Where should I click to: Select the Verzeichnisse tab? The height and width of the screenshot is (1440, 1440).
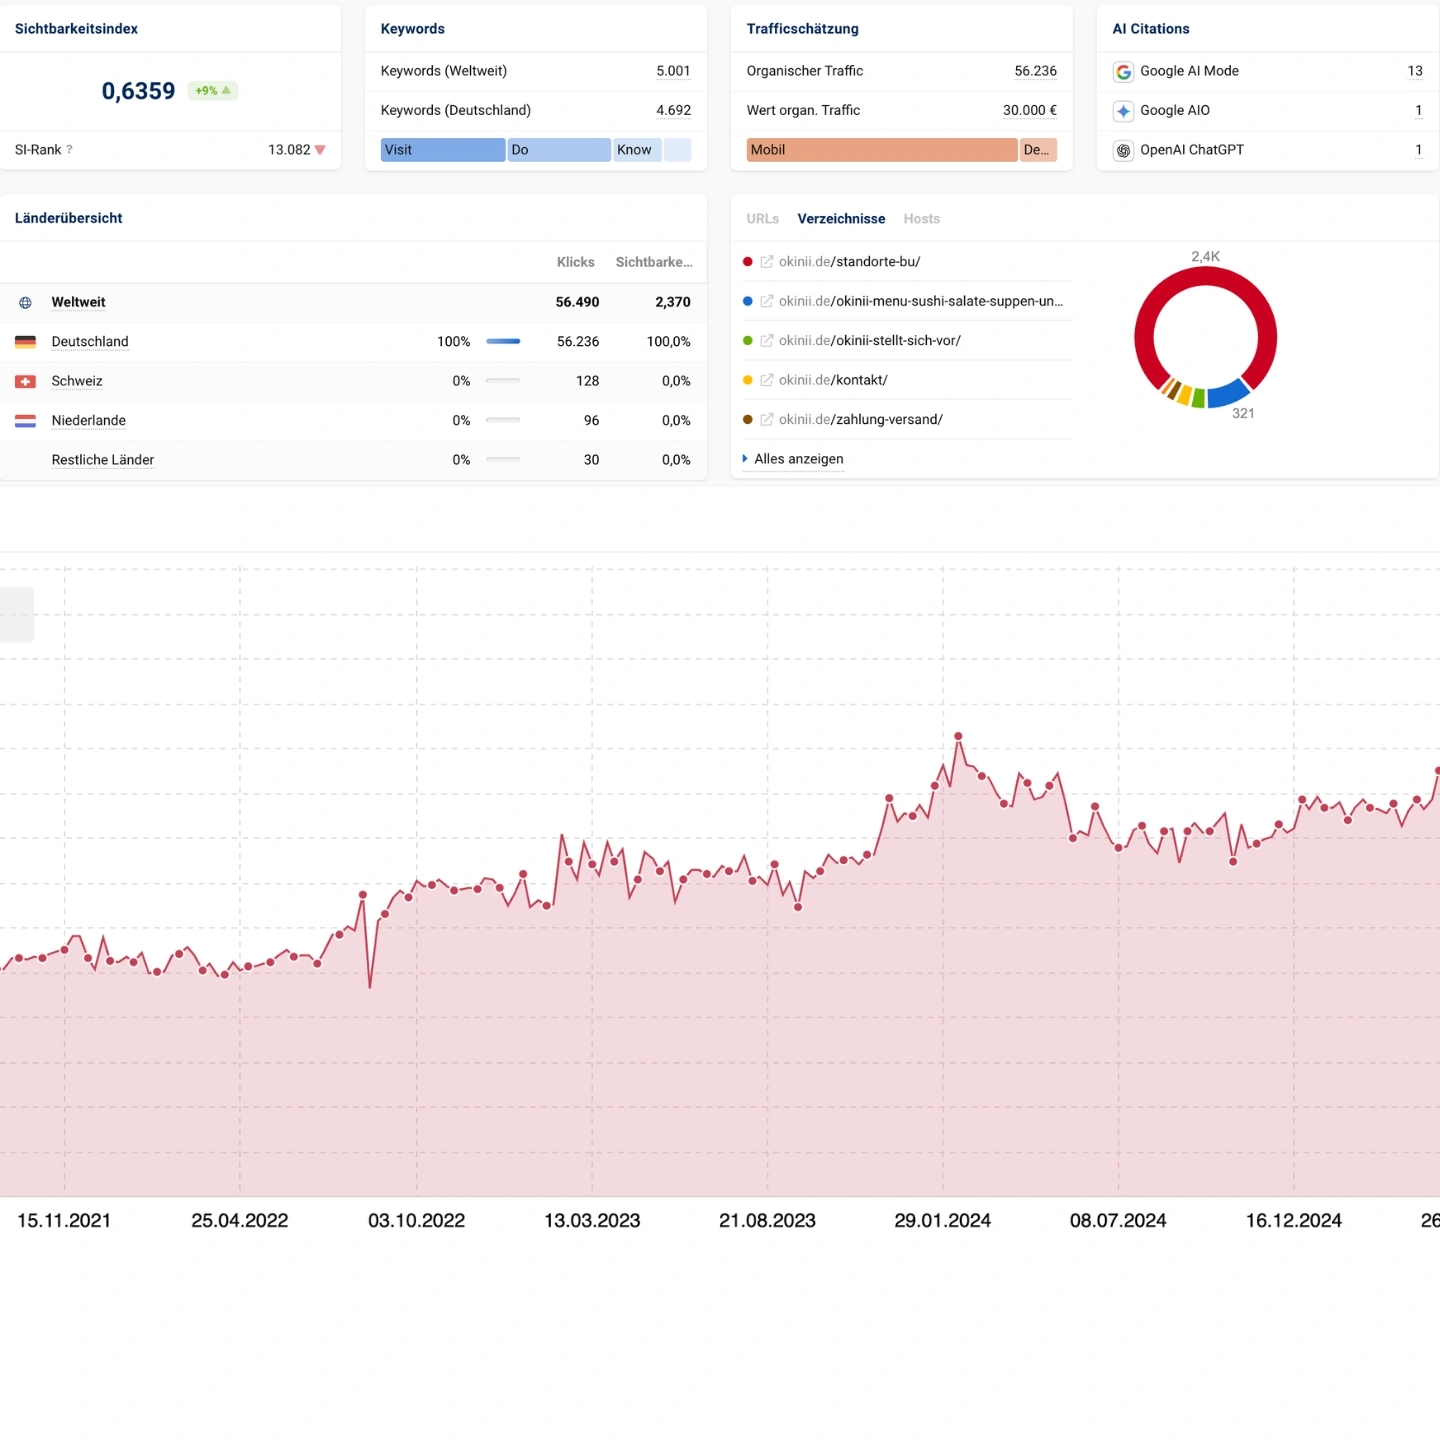tap(841, 219)
